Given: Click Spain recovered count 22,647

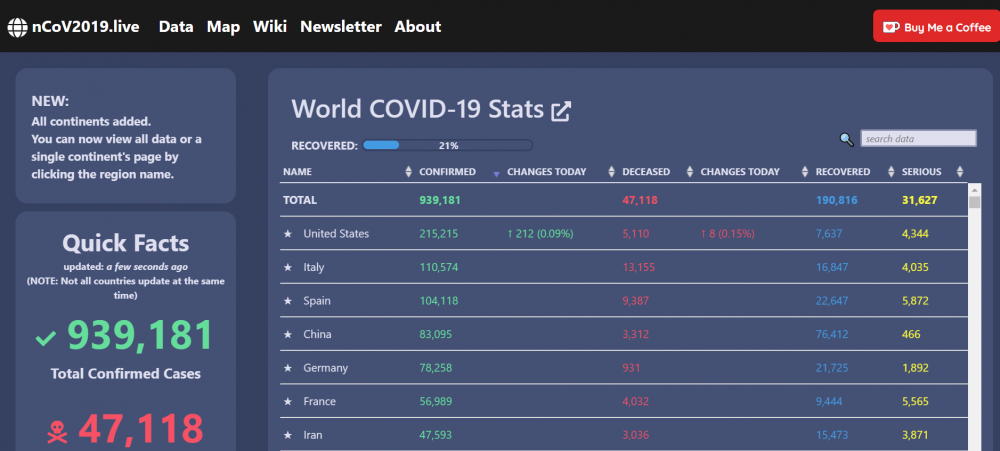Looking at the screenshot, I should click(832, 300).
